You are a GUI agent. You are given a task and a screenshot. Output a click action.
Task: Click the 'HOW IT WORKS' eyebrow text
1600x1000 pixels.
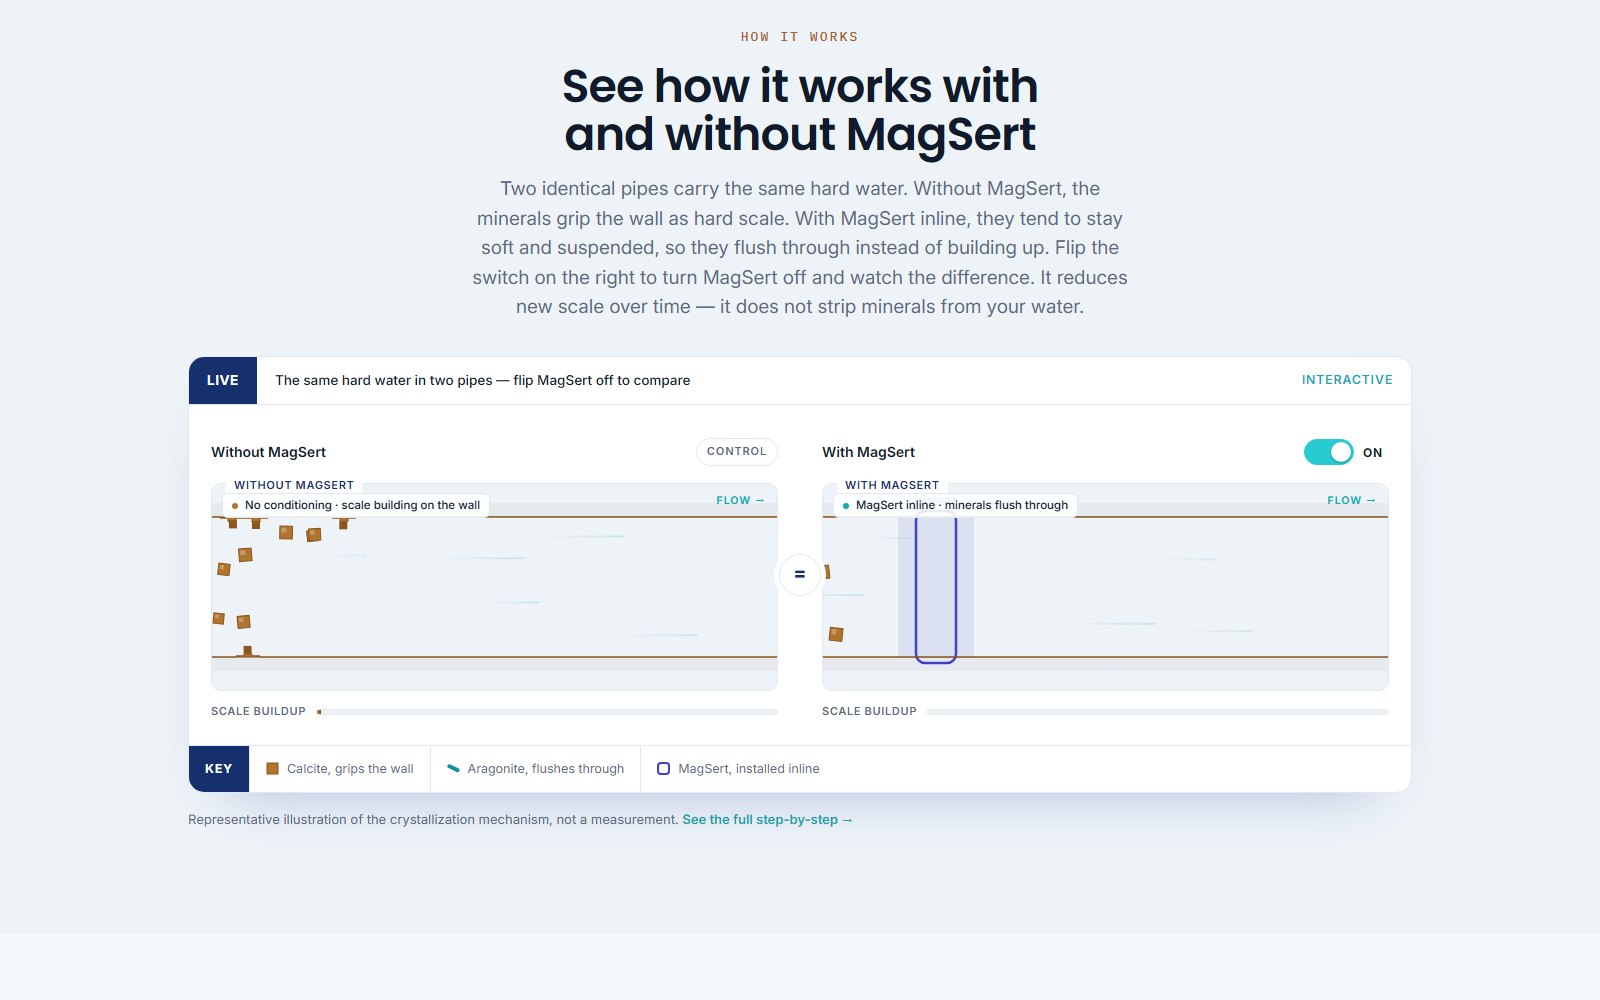tap(799, 37)
